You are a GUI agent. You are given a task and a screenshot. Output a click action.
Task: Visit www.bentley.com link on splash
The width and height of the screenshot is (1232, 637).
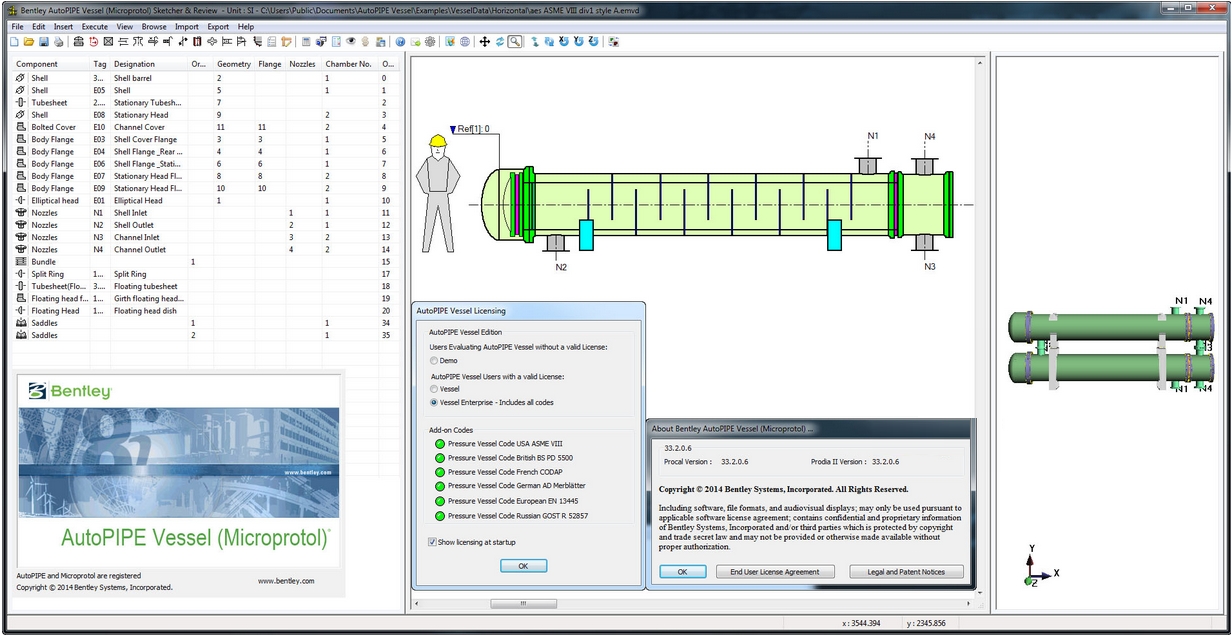click(x=286, y=580)
